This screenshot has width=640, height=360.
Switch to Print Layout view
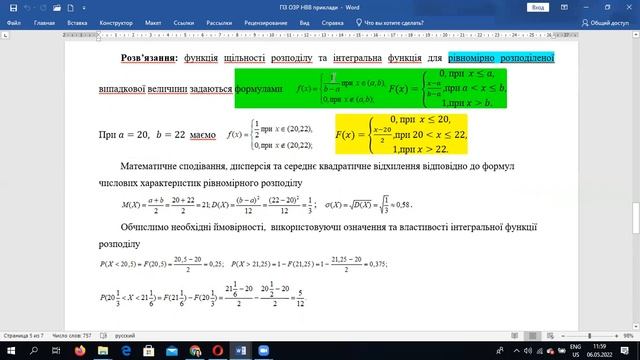(533, 336)
